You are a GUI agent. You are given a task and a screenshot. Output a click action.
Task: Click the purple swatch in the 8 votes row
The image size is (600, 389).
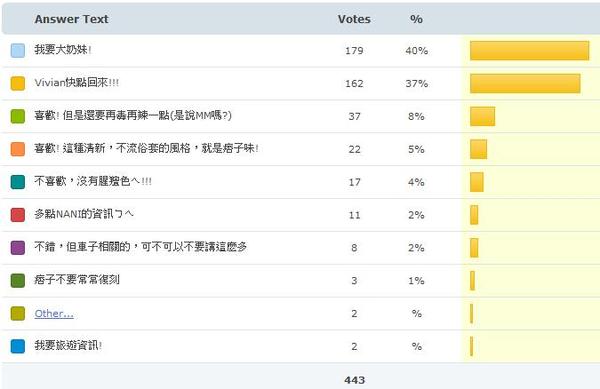(x=18, y=247)
